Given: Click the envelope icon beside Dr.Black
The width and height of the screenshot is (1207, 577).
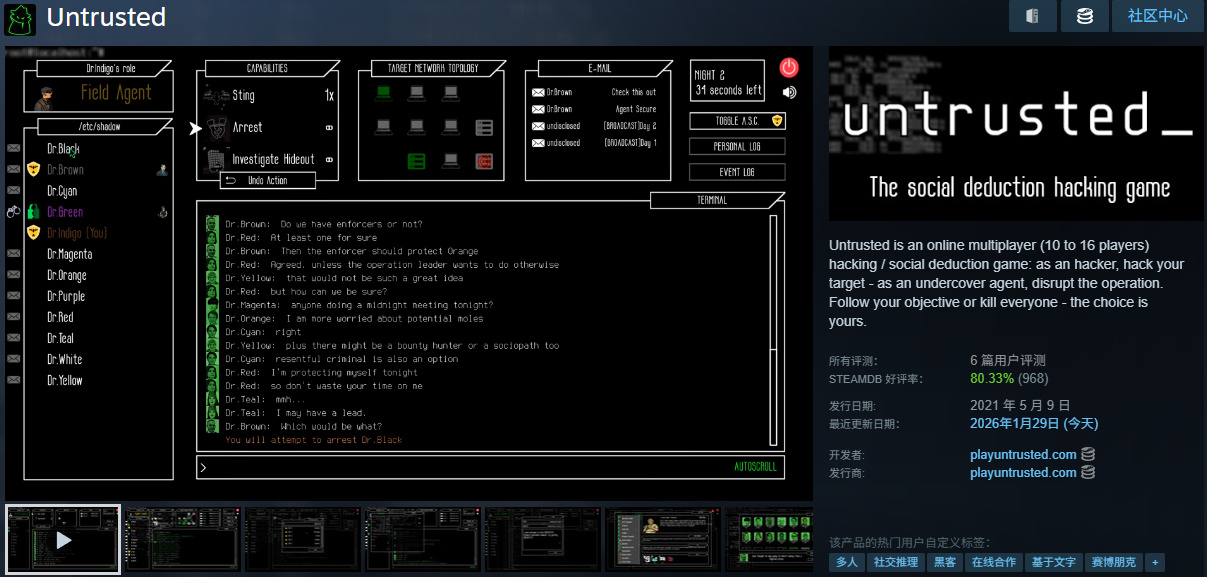Looking at the screenshot, I should pos(14,148).
